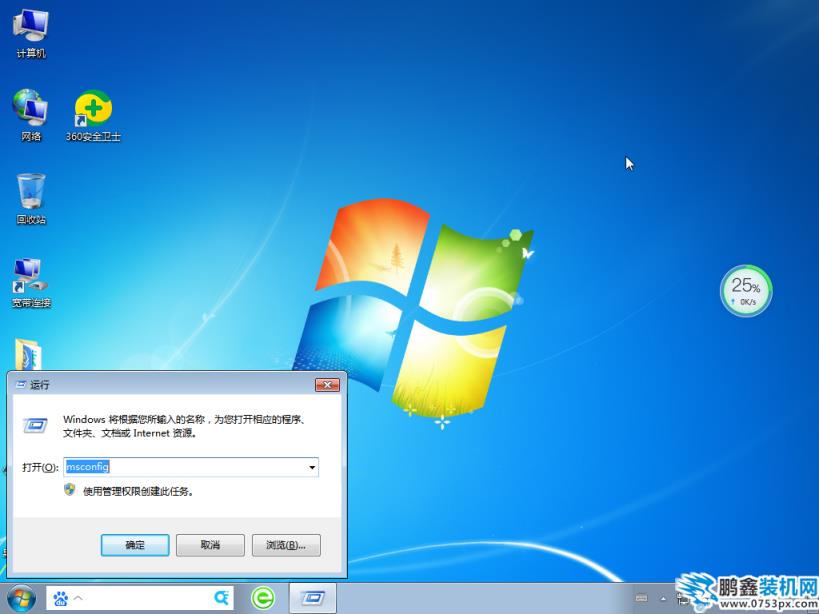This screenshot has height=614, width=819.
Task: Click the 360 floating 25% speed ball
Action: (746, 290)
